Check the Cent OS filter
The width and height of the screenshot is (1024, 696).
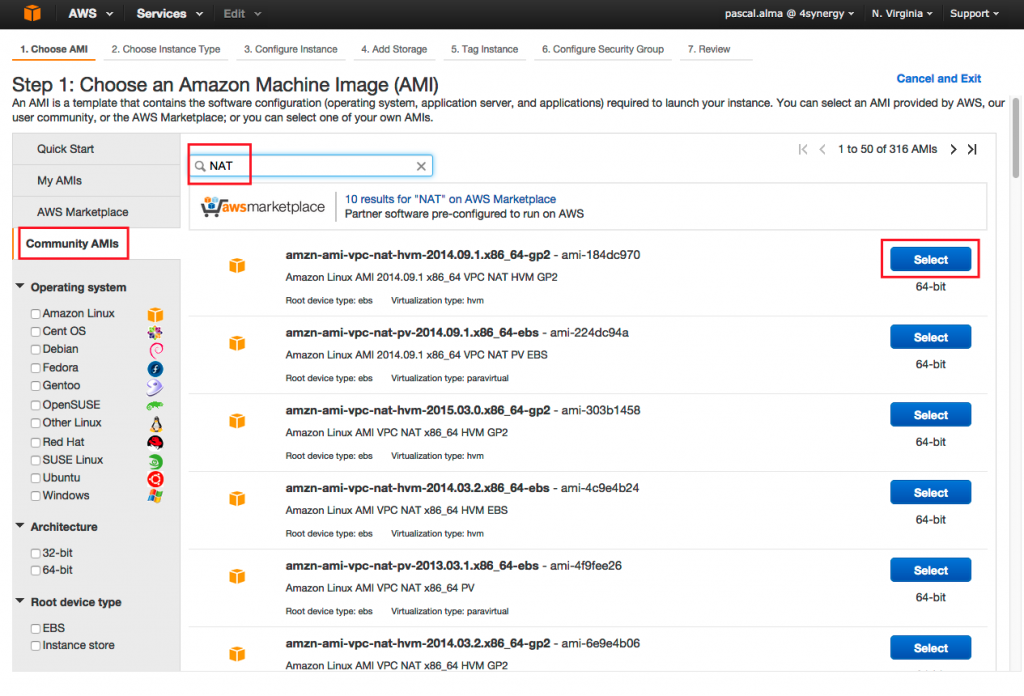click(x=36, y=332)
